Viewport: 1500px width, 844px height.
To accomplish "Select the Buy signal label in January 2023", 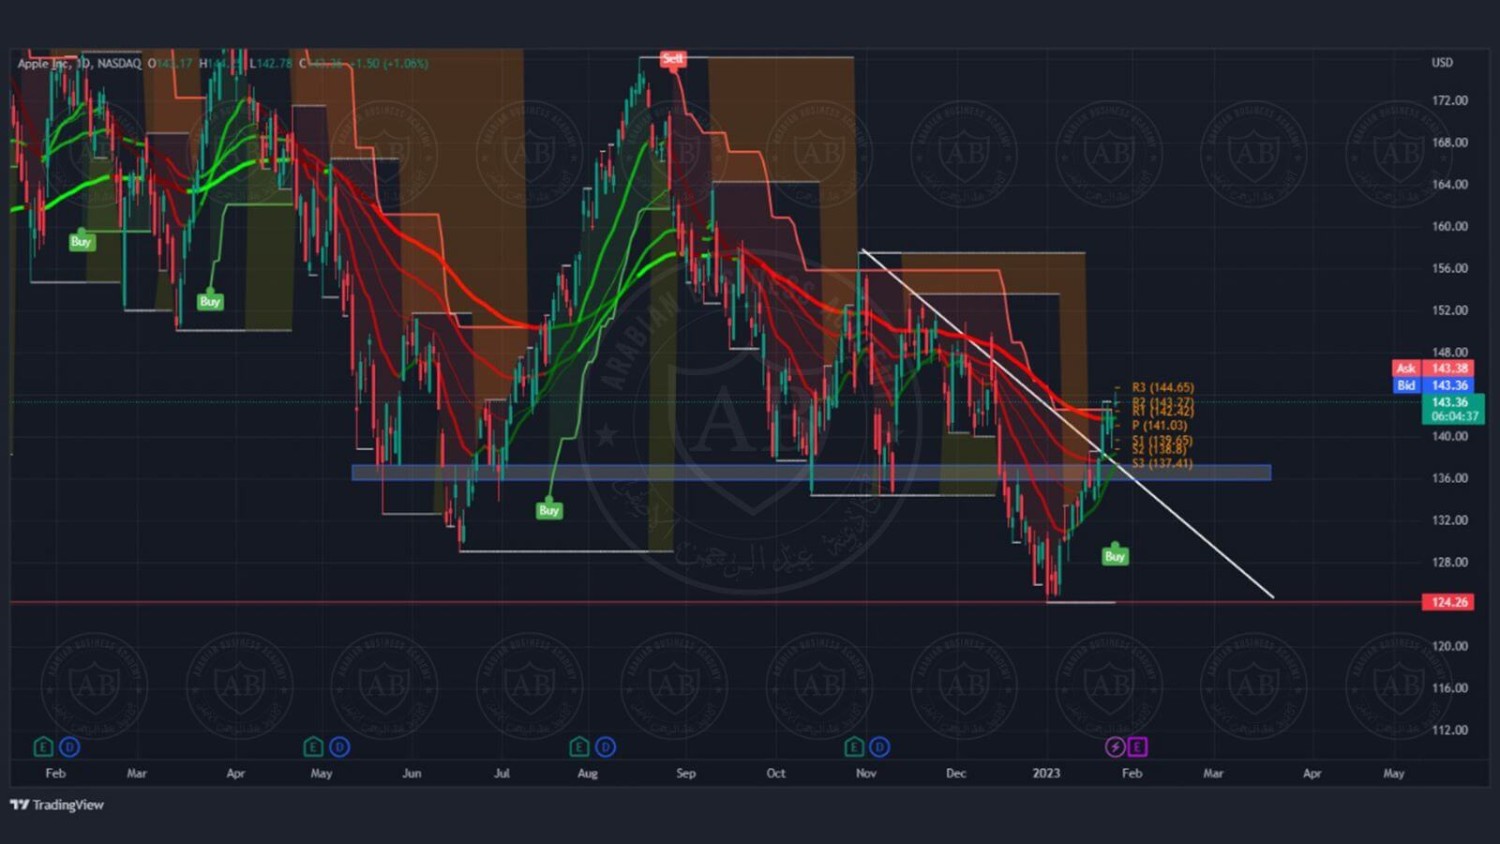I will (x=1115, y=556).
